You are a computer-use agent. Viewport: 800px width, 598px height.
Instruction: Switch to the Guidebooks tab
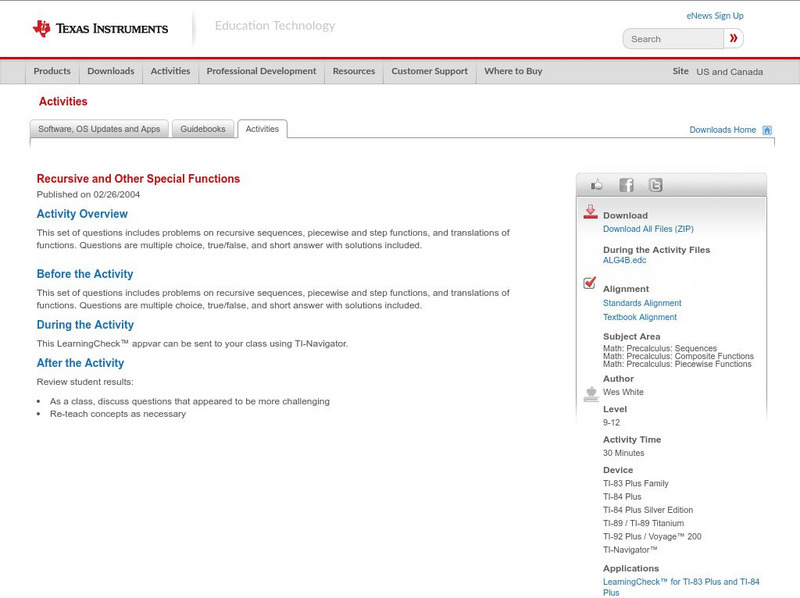(203, 129)
